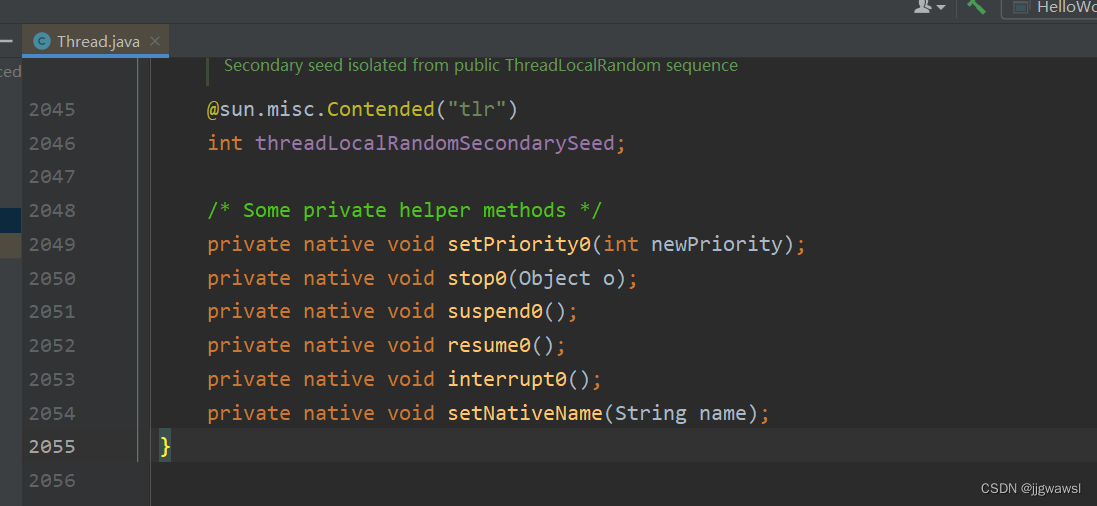Click line number 2054 in the gutter
This screenshot has width=1097, height=506.
point(52,414)
